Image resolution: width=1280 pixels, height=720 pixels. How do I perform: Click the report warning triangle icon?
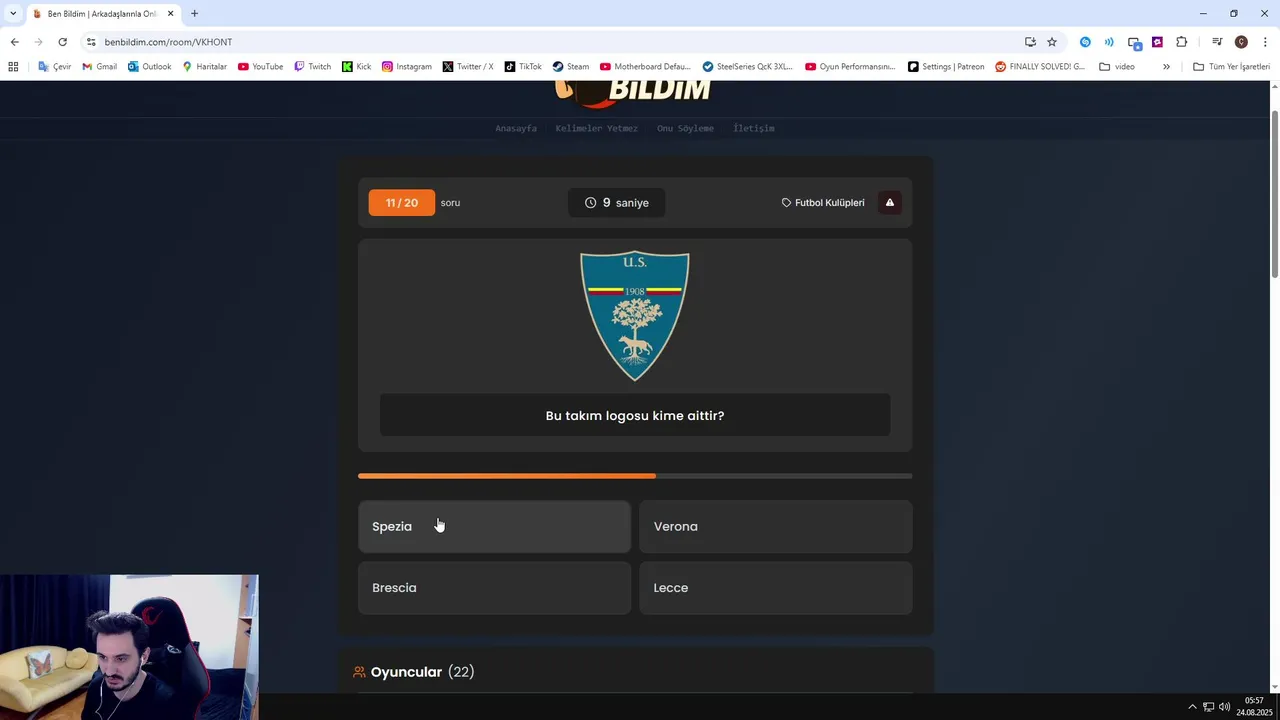[x=889, y=203]
